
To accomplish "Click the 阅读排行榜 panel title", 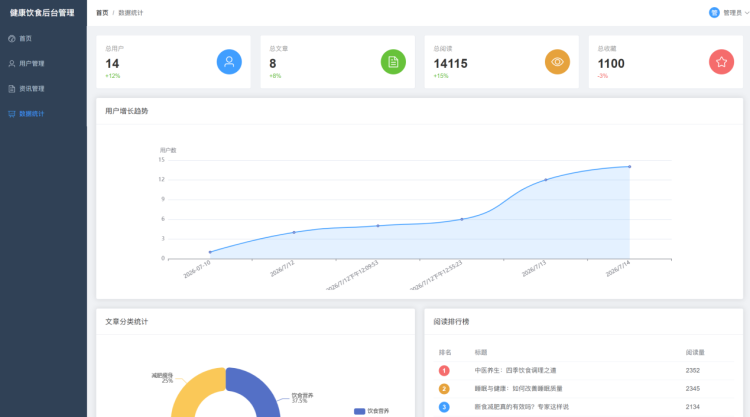I will pyautogui.click(x=451, y=322).
